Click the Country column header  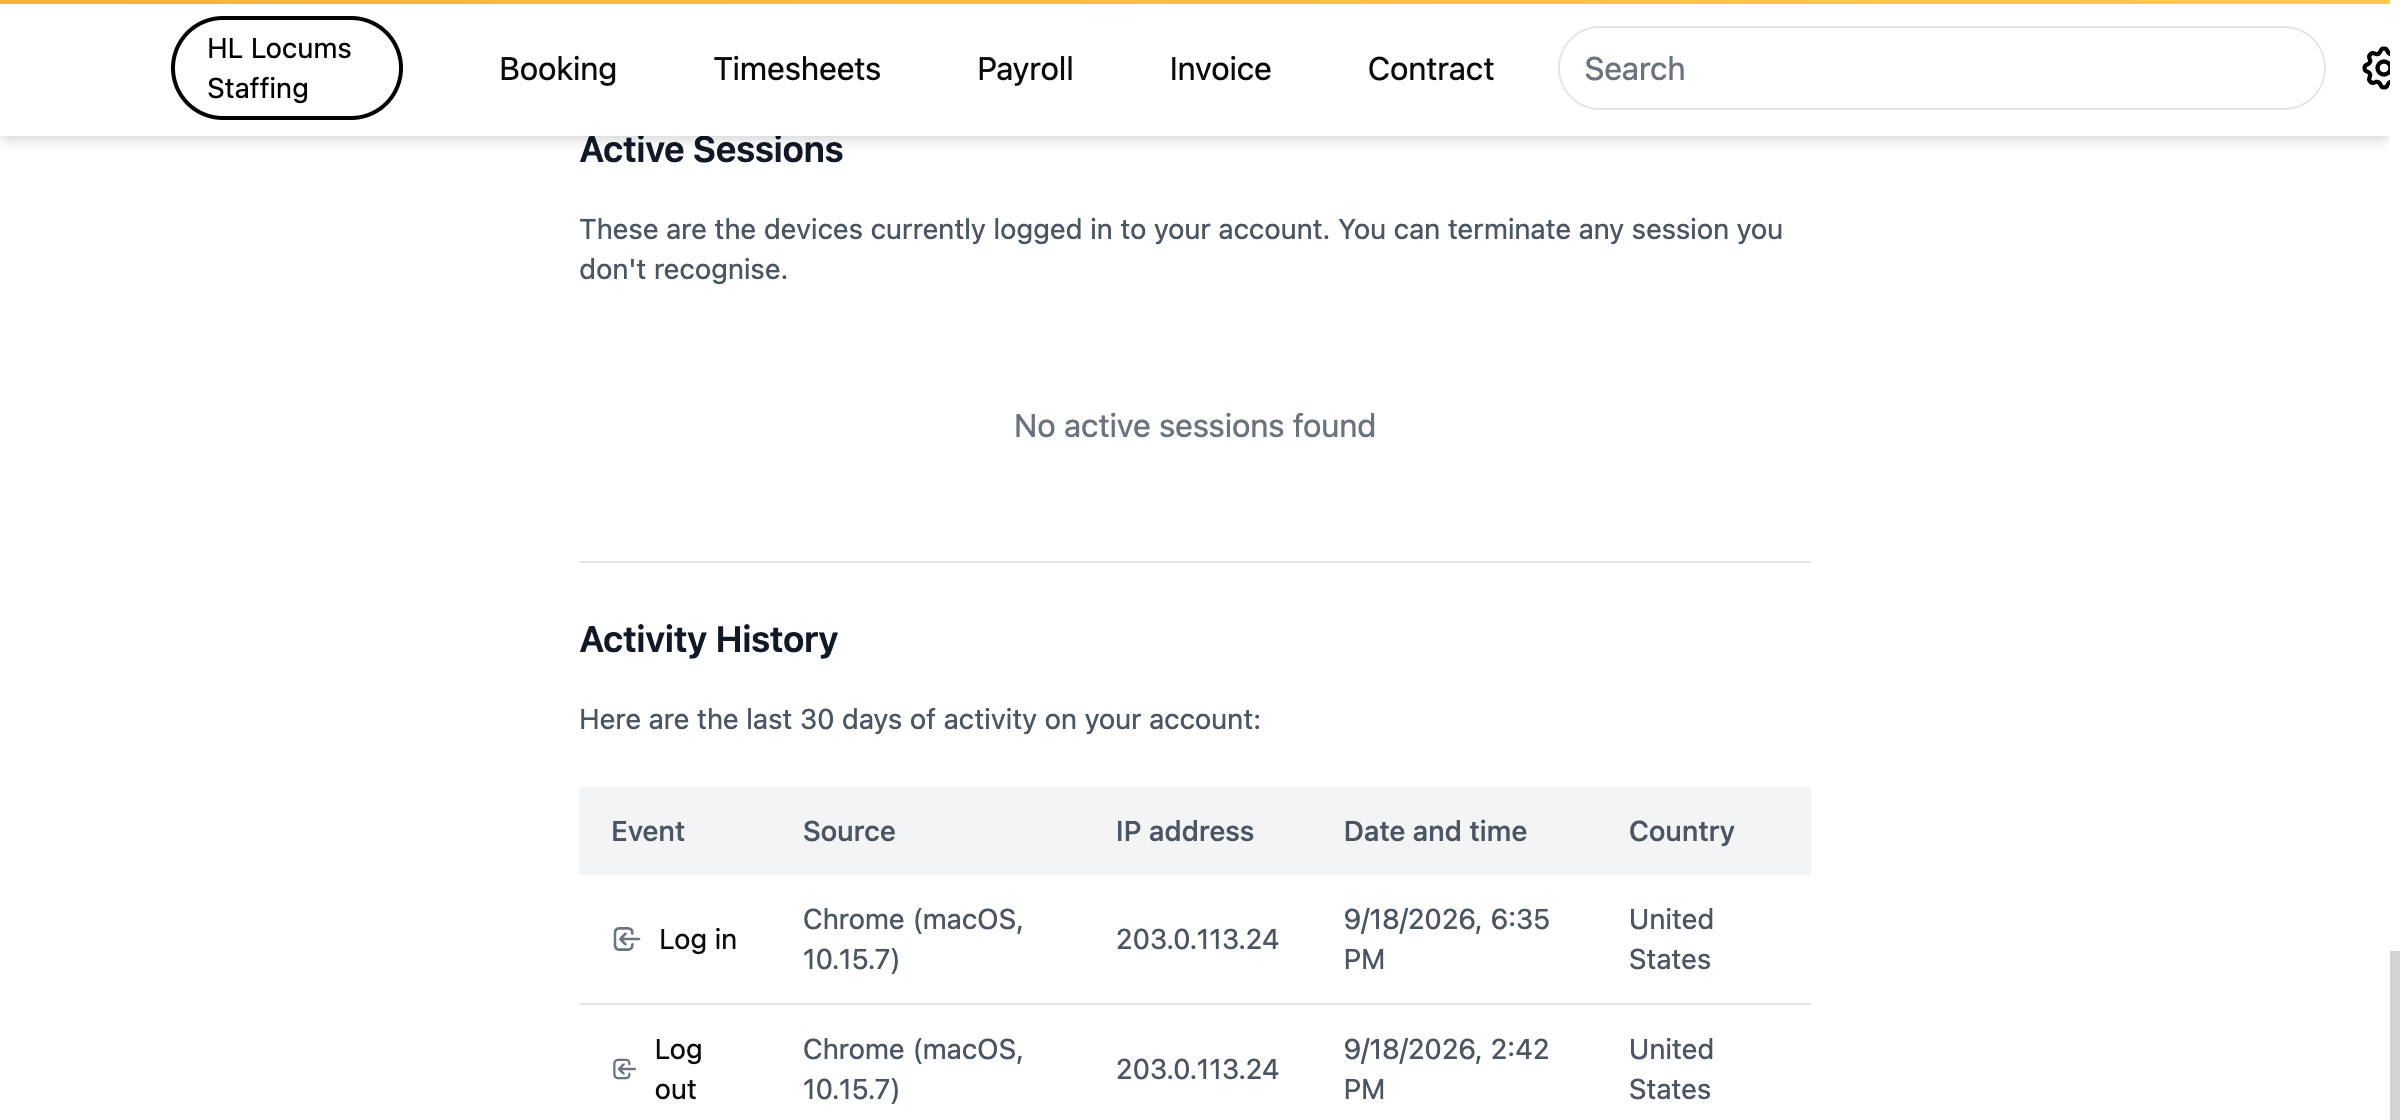click(x=1682, y=831)
